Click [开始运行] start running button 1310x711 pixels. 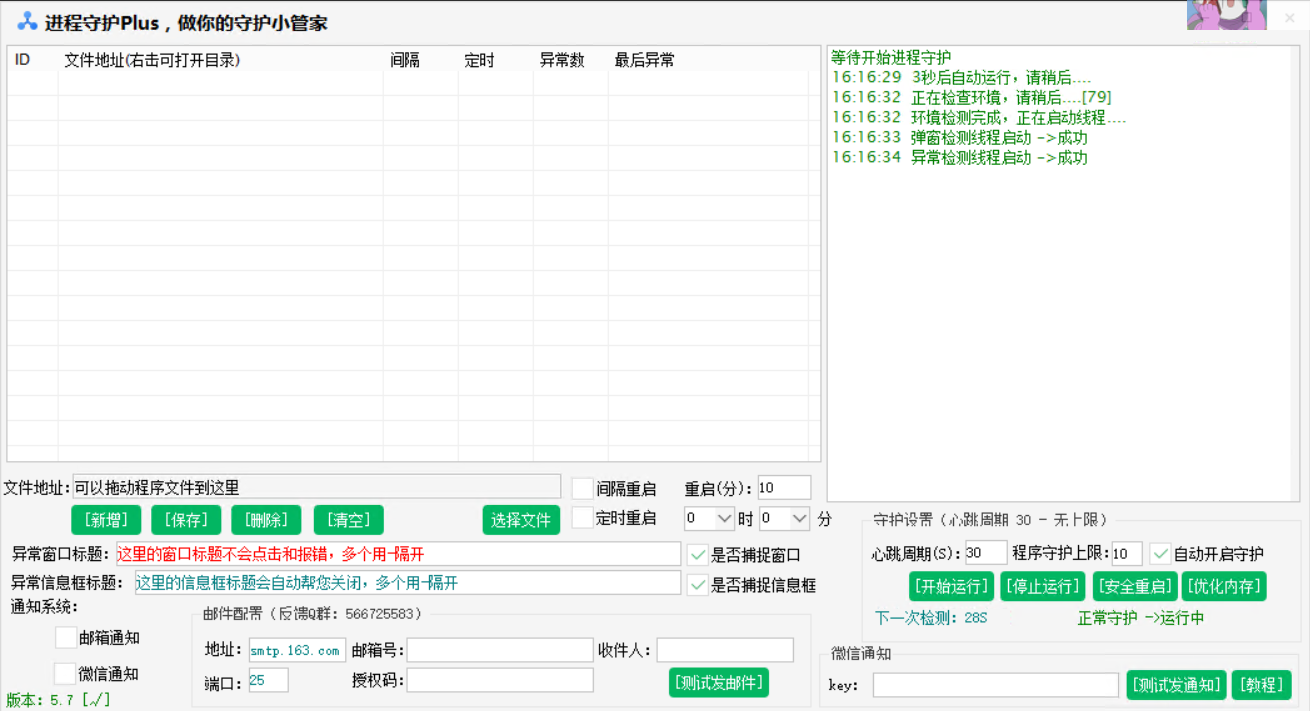(951, 586)
